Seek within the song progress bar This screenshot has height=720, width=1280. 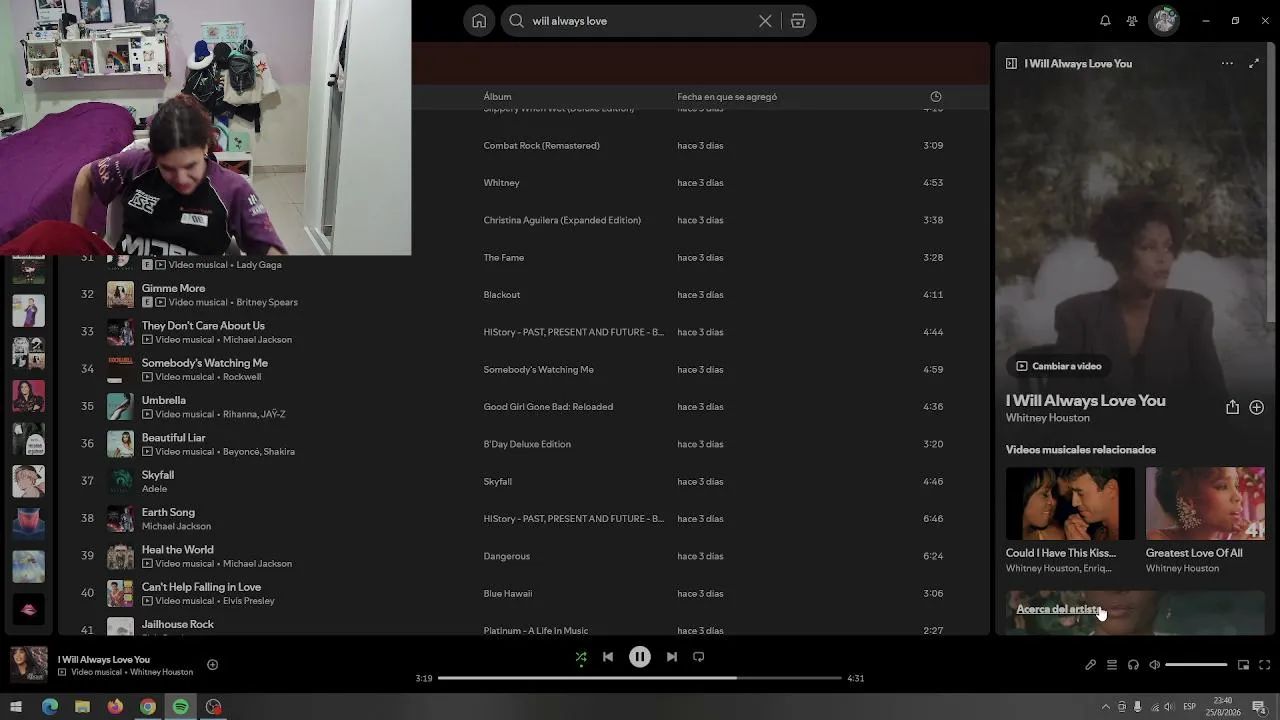tap(640, 678)
